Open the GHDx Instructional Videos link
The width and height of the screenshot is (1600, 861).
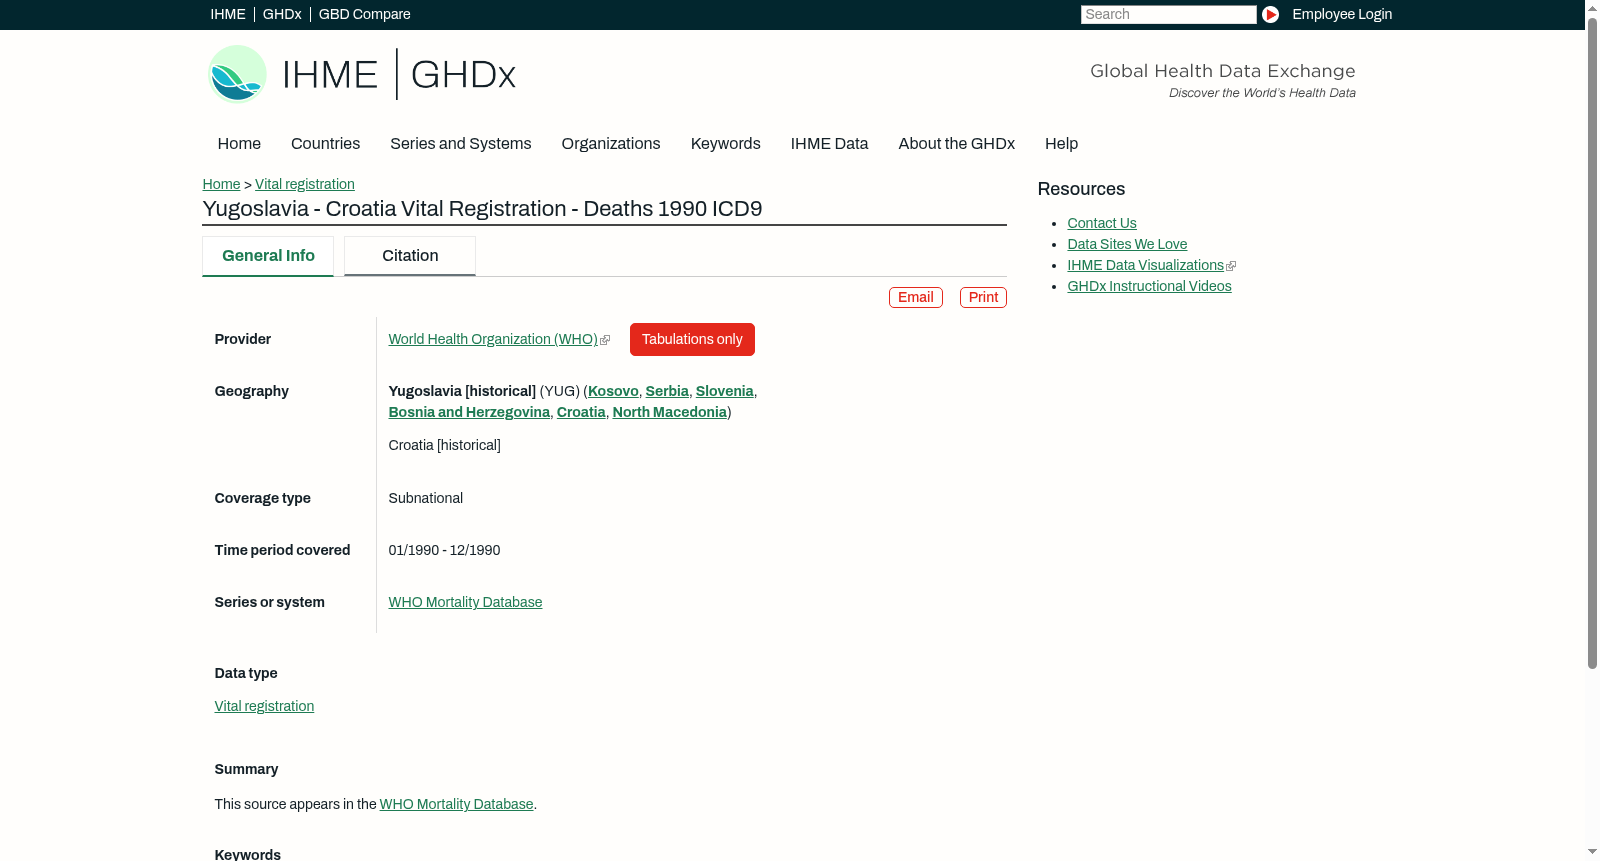tap(1149, 286)
